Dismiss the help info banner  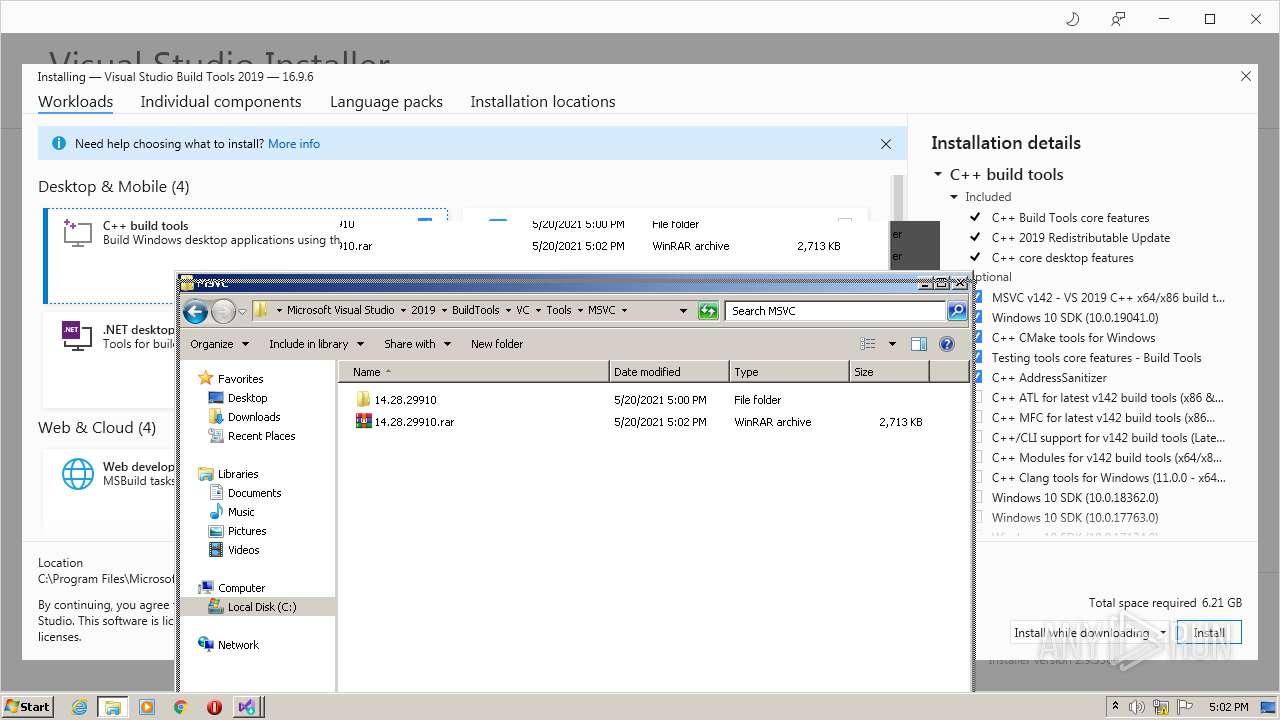click(886, 144)
